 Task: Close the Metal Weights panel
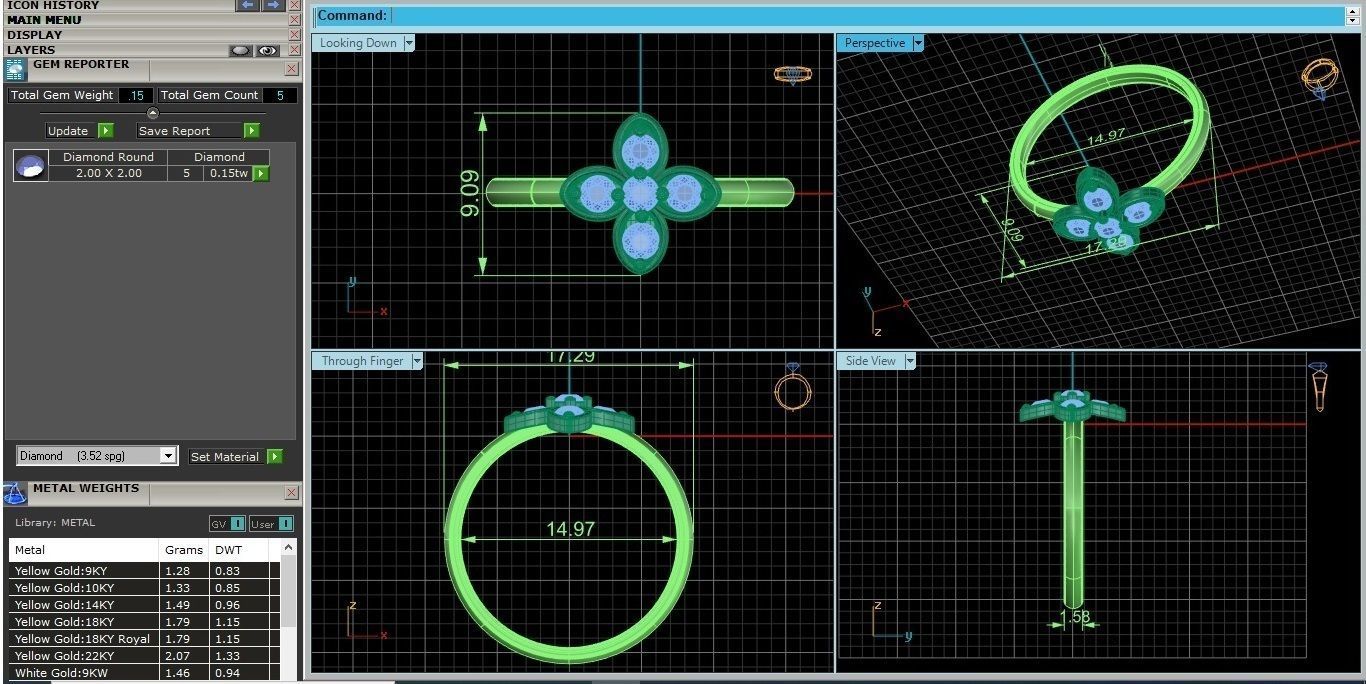291,493
